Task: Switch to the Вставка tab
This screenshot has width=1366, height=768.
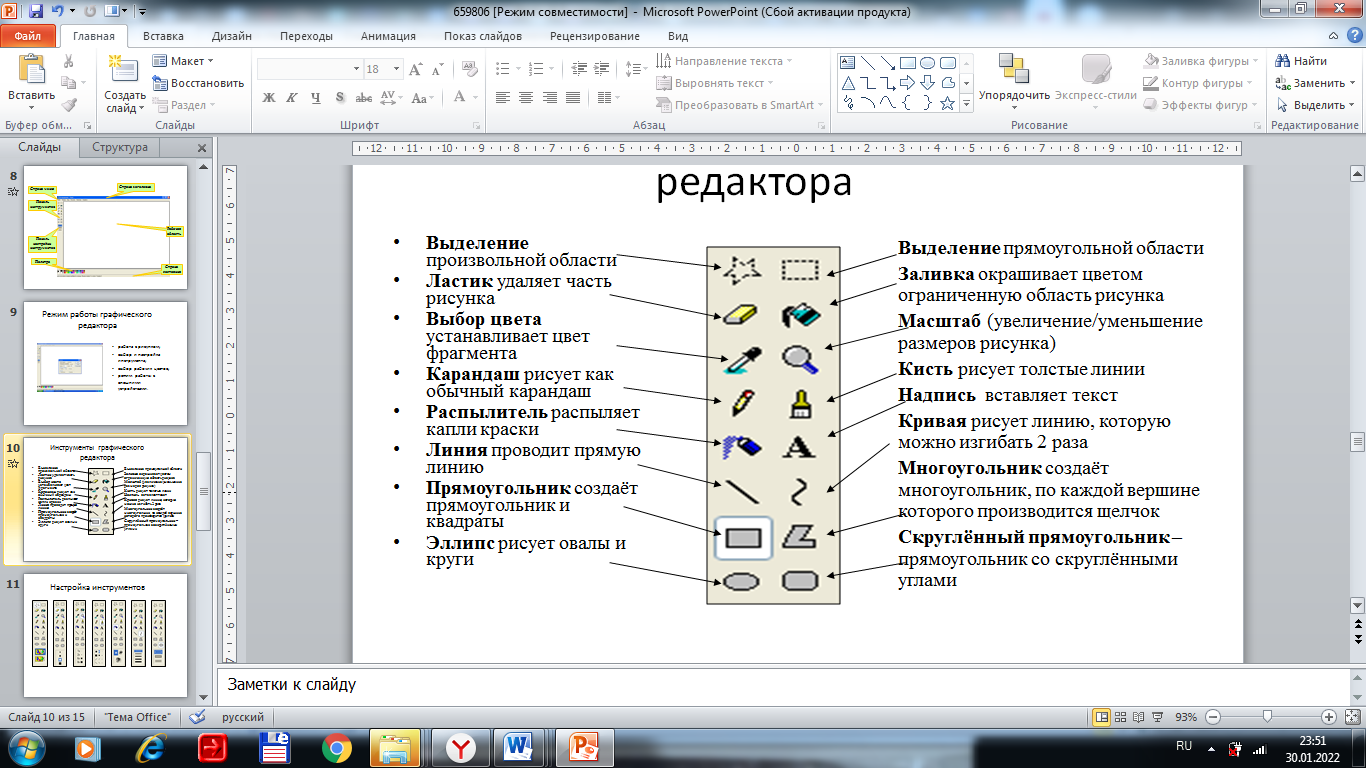Action: (x=163, y=36)
